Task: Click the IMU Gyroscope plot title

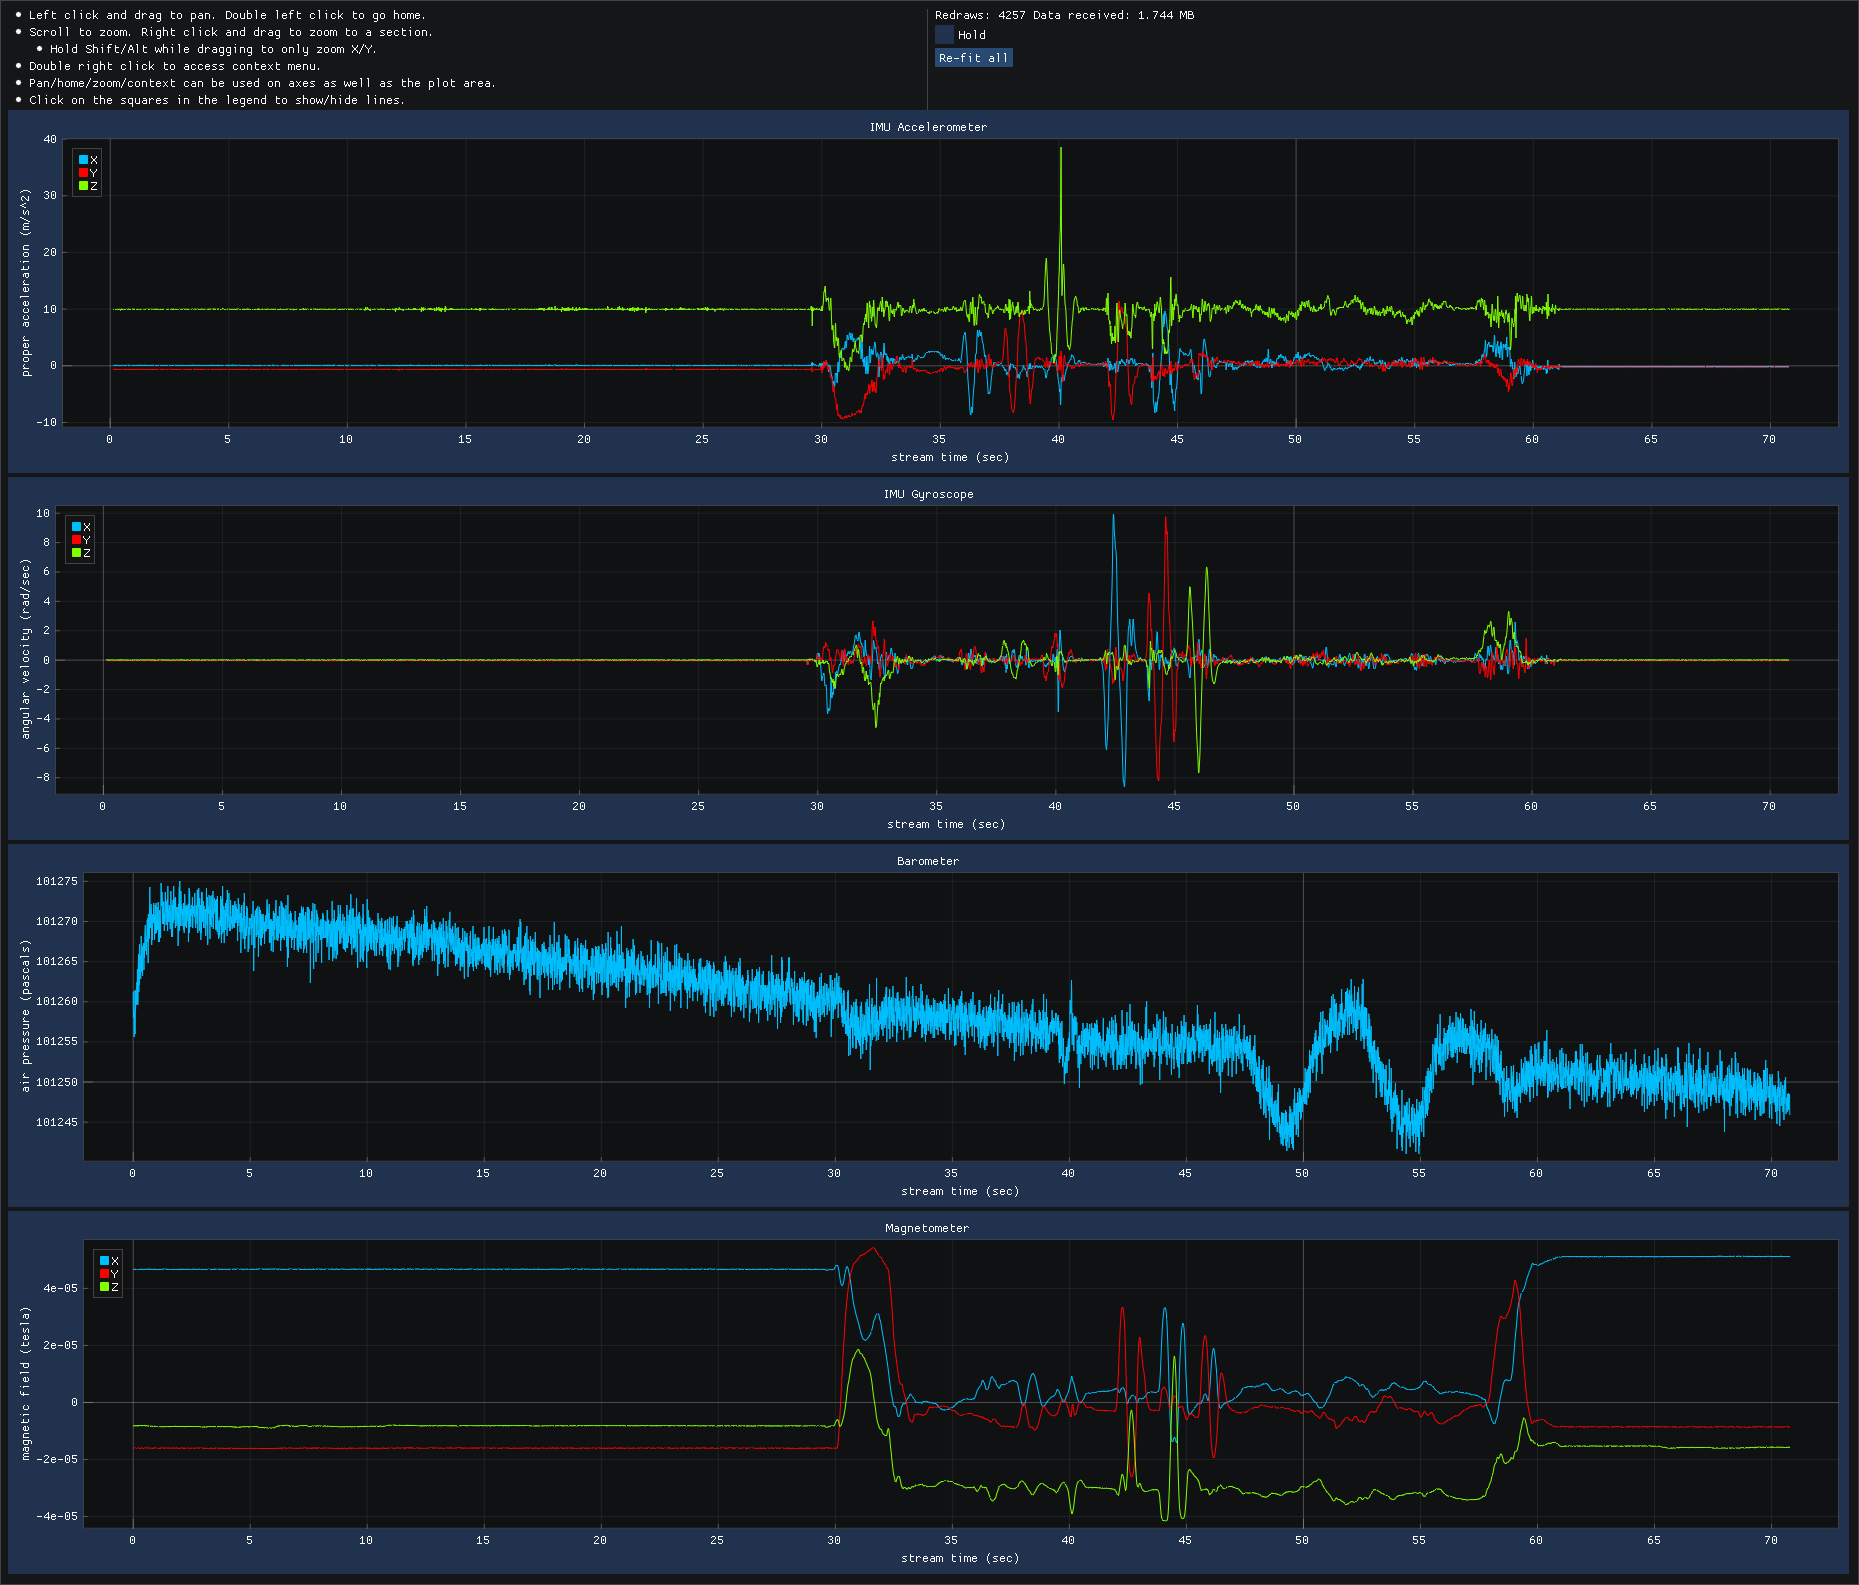Action: point(927,494)
